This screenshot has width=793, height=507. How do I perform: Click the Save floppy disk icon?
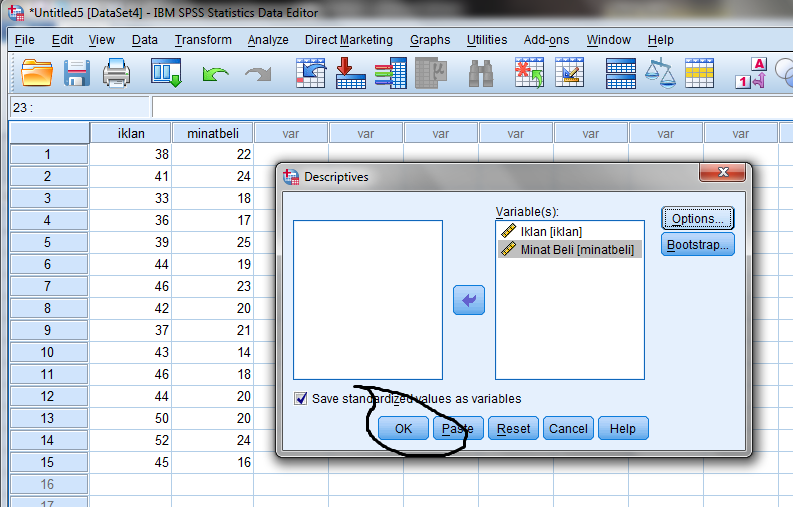click(77, 73)
